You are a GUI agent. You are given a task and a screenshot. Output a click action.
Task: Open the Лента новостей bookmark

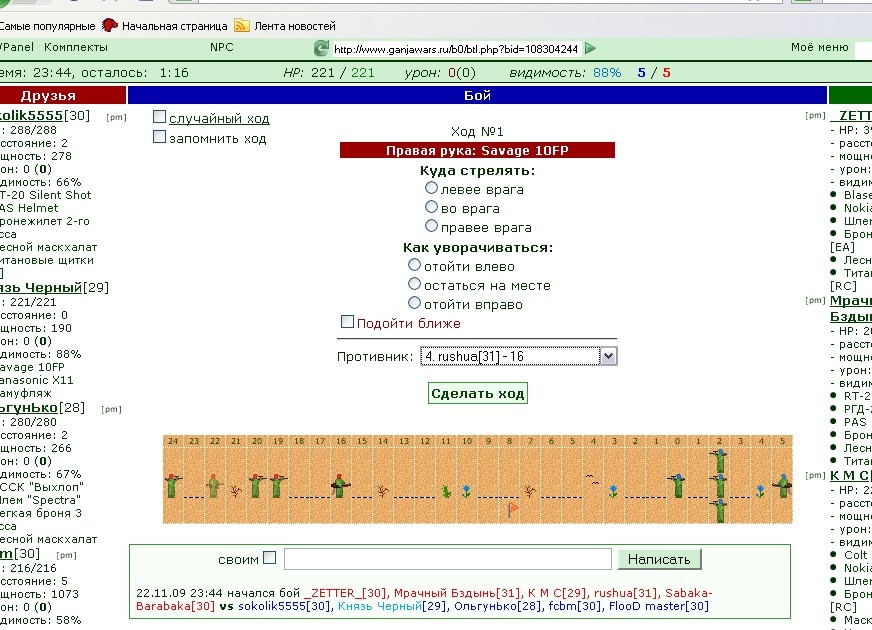295,26
